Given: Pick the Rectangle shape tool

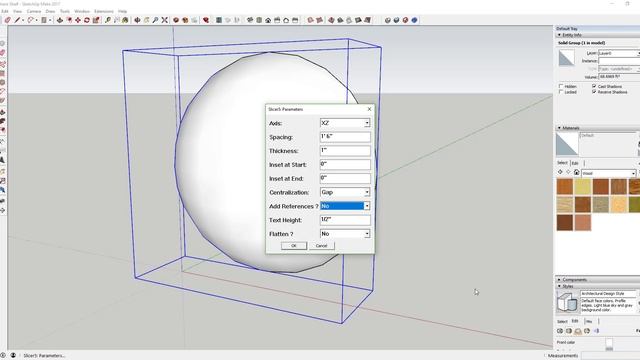Looking at the screenshot, I should point(44,20).
